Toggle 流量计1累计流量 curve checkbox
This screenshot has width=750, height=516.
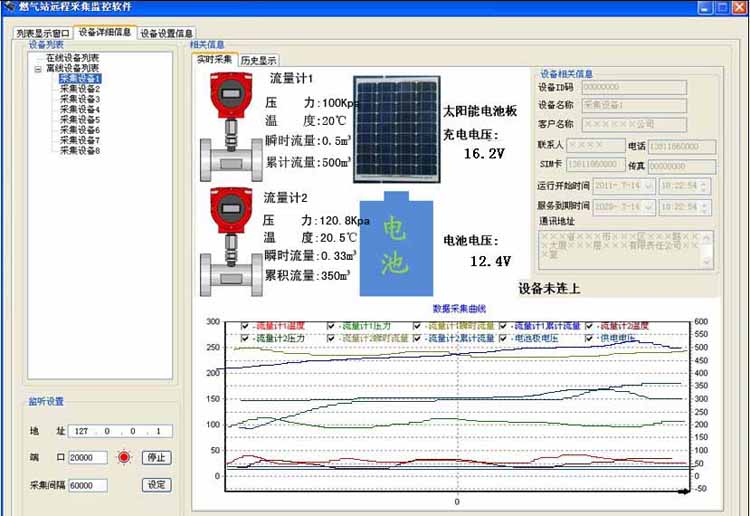click(x=503, y=326)
